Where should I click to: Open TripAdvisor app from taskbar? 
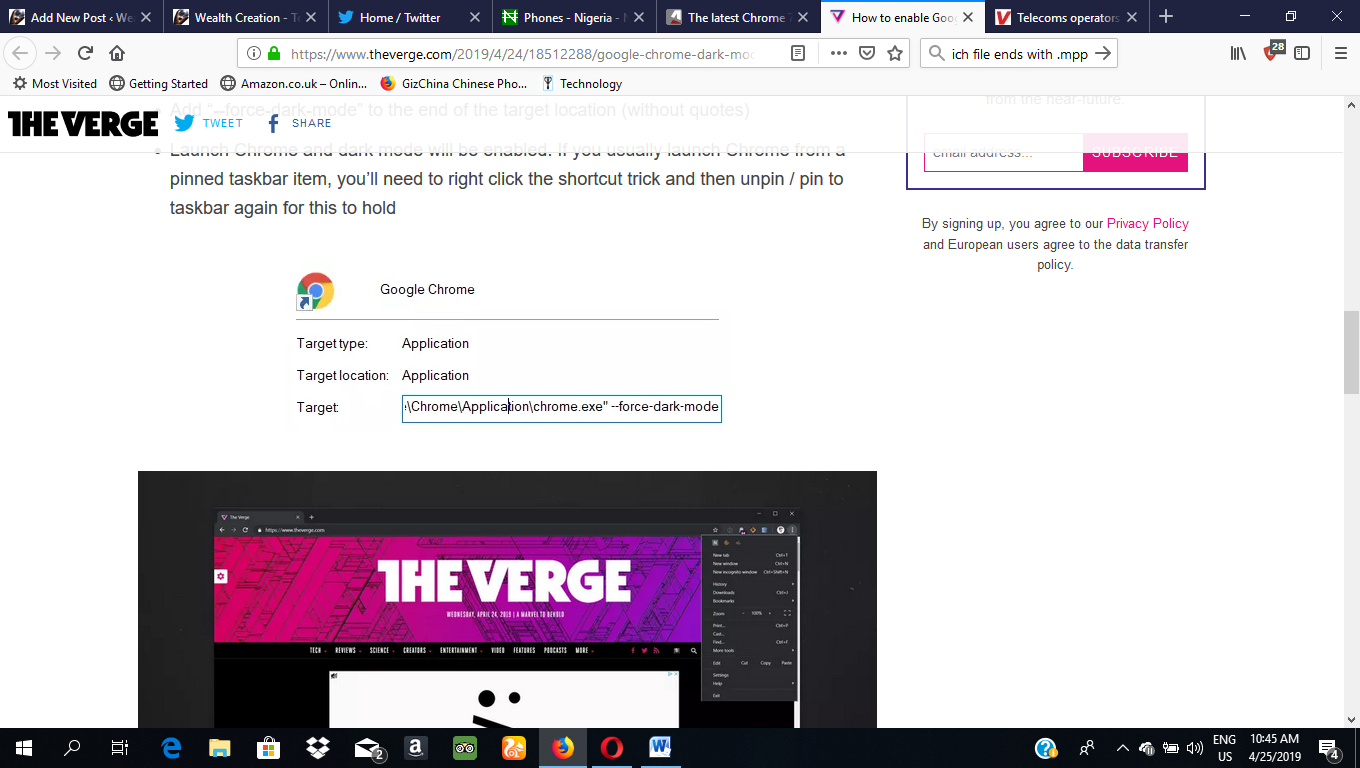[x=465, y=748]
